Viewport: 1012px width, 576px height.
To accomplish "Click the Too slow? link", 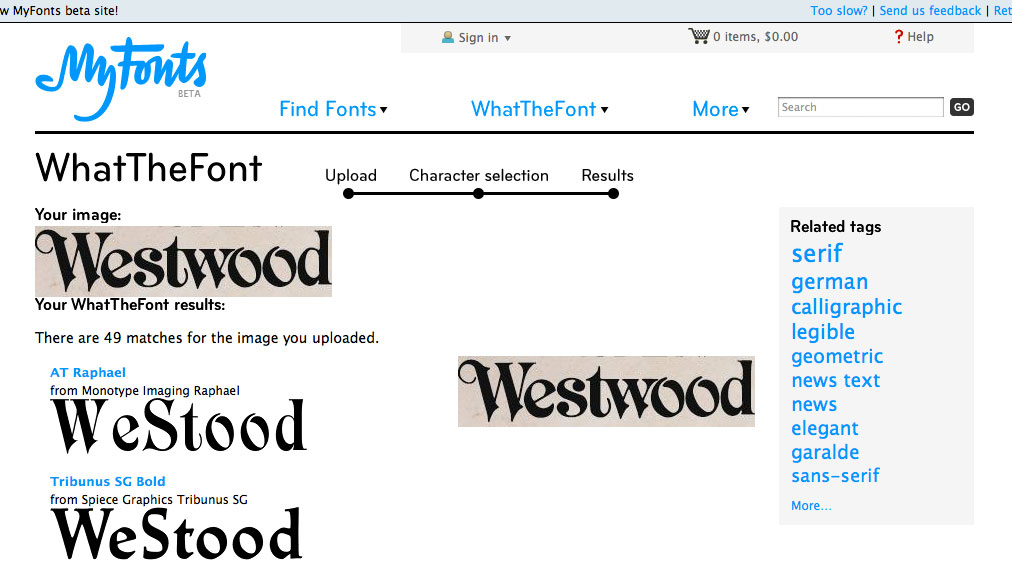I will click(x=839, y=10).
